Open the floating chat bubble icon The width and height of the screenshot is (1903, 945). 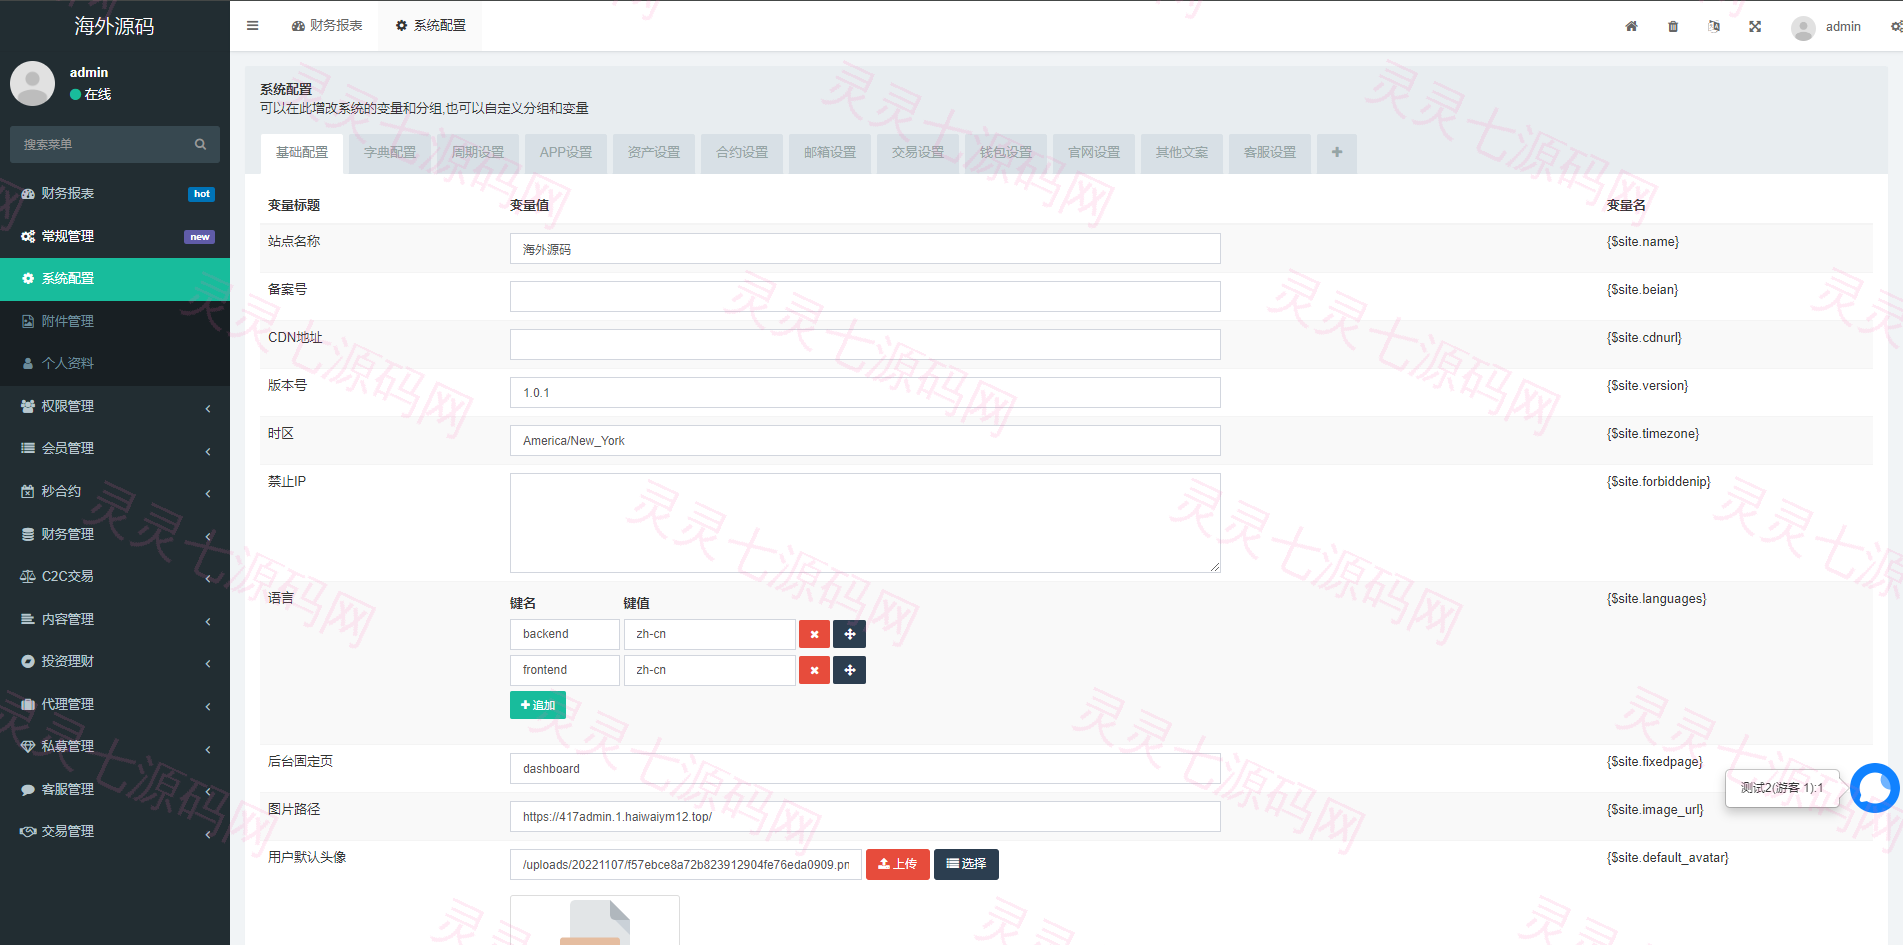coord(1874,788)
